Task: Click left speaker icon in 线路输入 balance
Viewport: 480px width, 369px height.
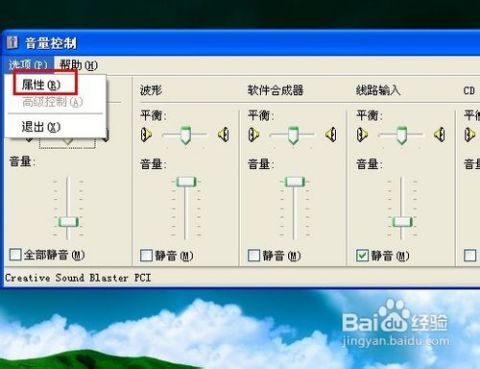Action: pos(363,134)
